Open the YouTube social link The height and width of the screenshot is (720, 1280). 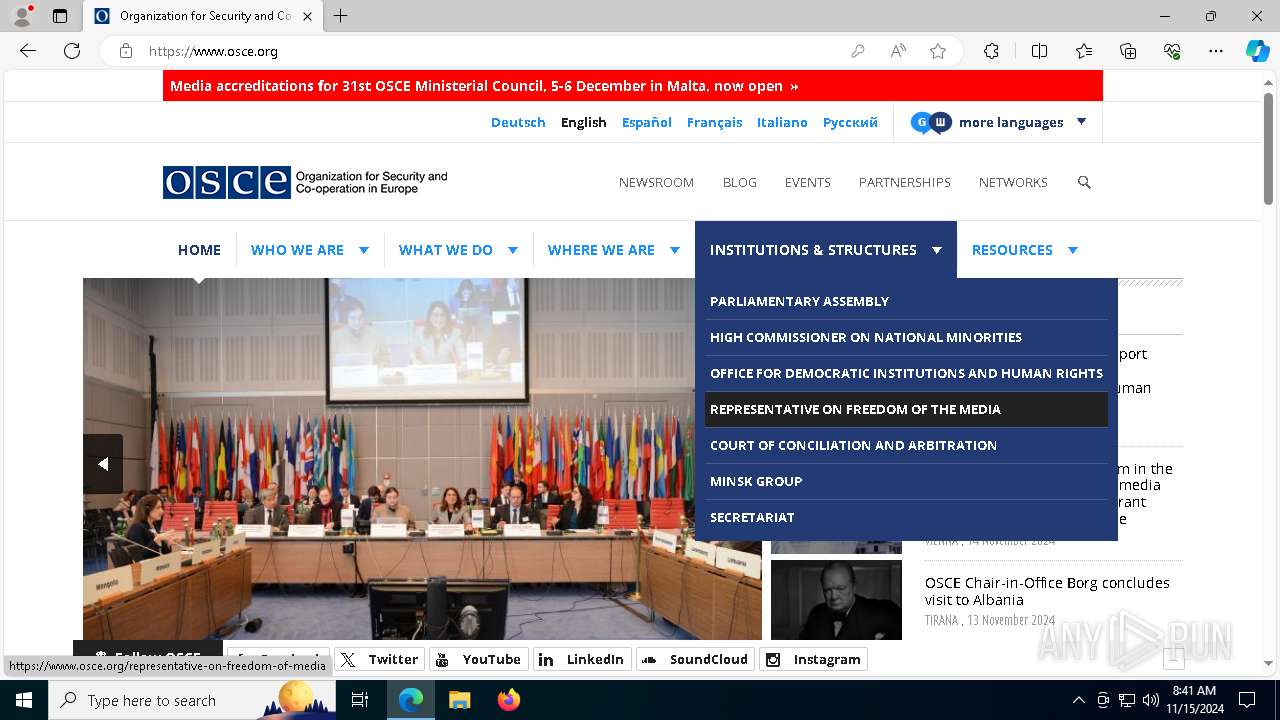coord(478,659)
